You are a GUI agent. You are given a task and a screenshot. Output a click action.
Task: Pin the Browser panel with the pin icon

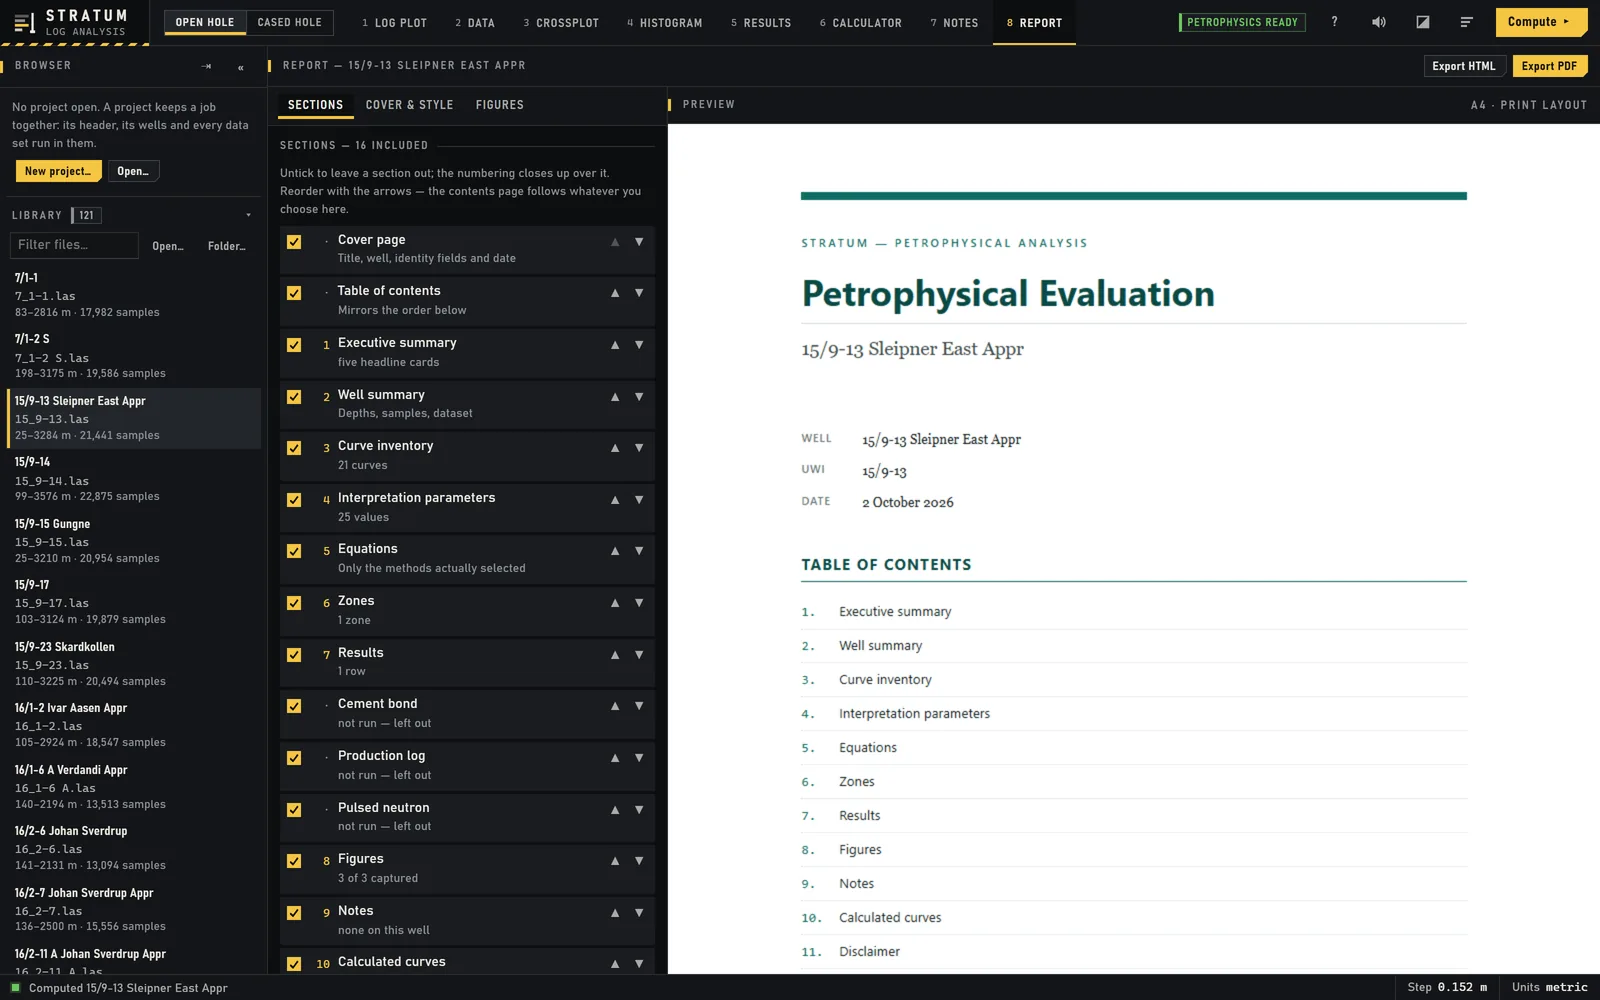coord(206,66)
